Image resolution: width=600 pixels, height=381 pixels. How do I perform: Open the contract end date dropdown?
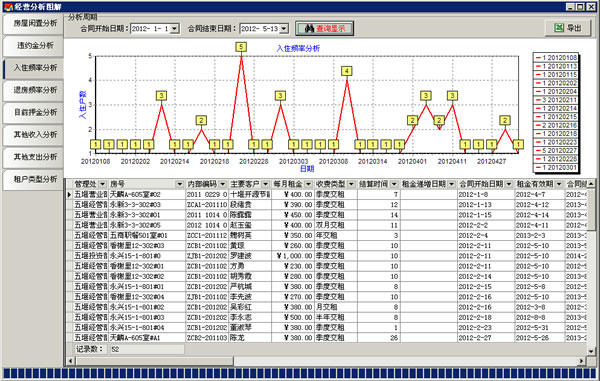tap(284, 29)
